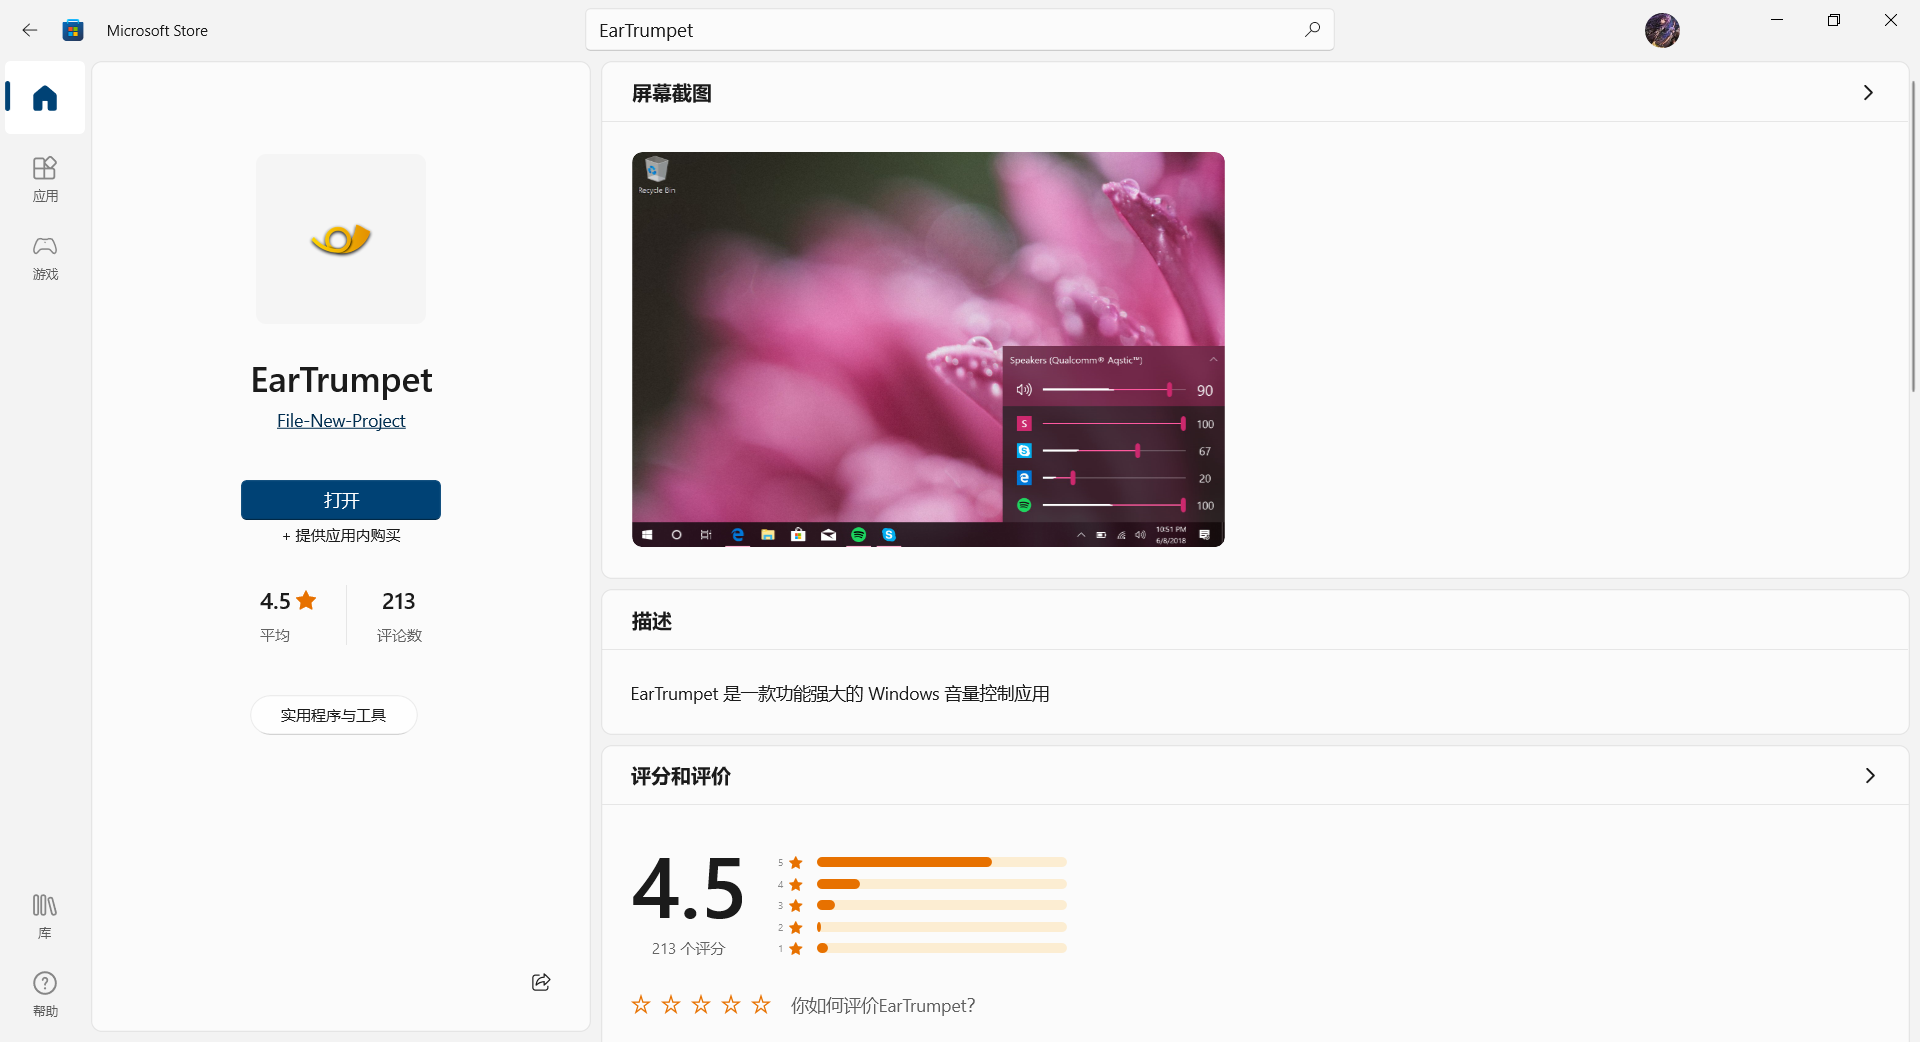Click the 打开 (Open) button

coord(341,500)
